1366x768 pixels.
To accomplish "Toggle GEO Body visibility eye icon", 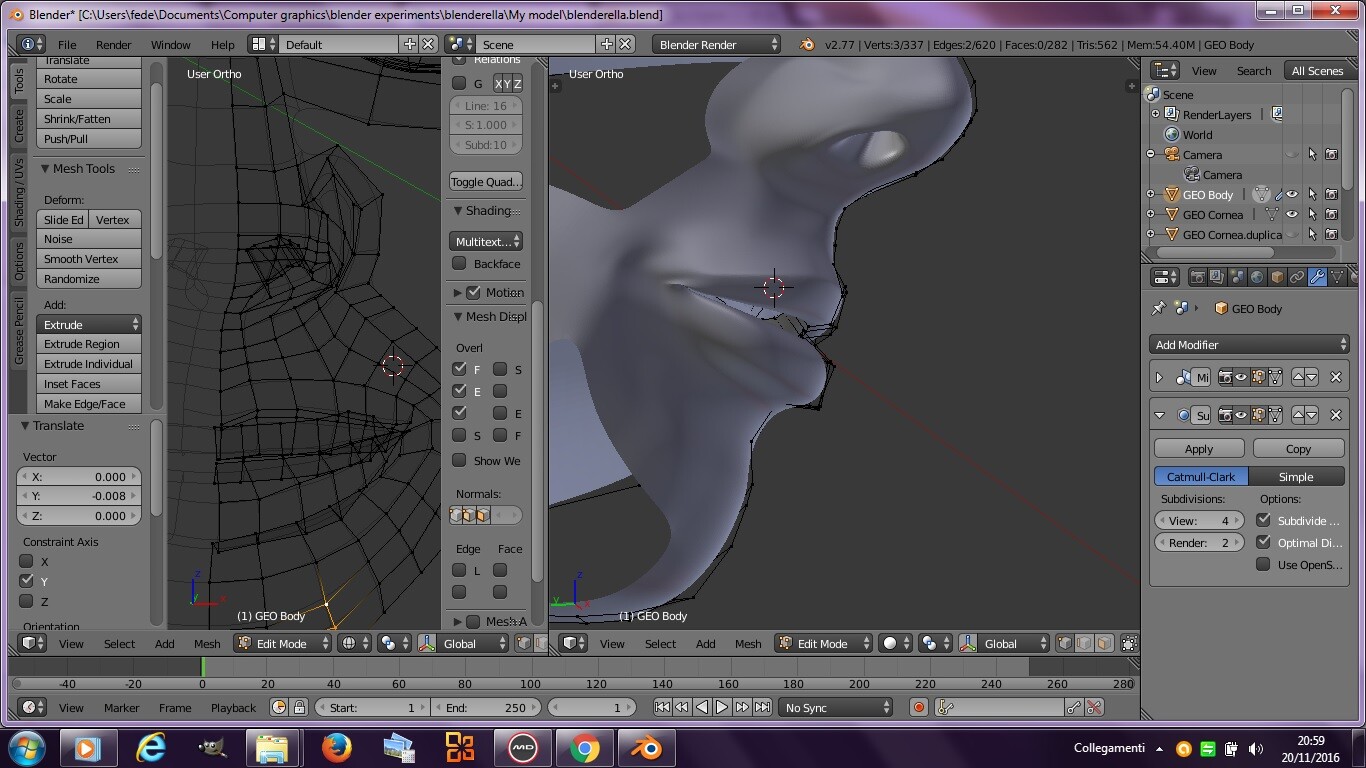I will (x=1292, y=195).
